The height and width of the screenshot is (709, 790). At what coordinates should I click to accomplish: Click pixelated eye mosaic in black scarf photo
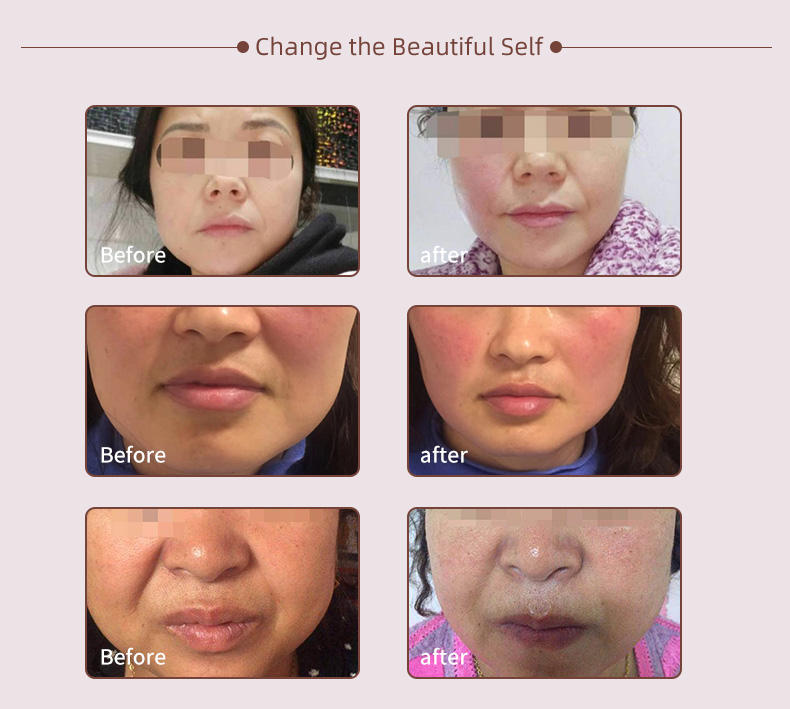tap(225, 158)
